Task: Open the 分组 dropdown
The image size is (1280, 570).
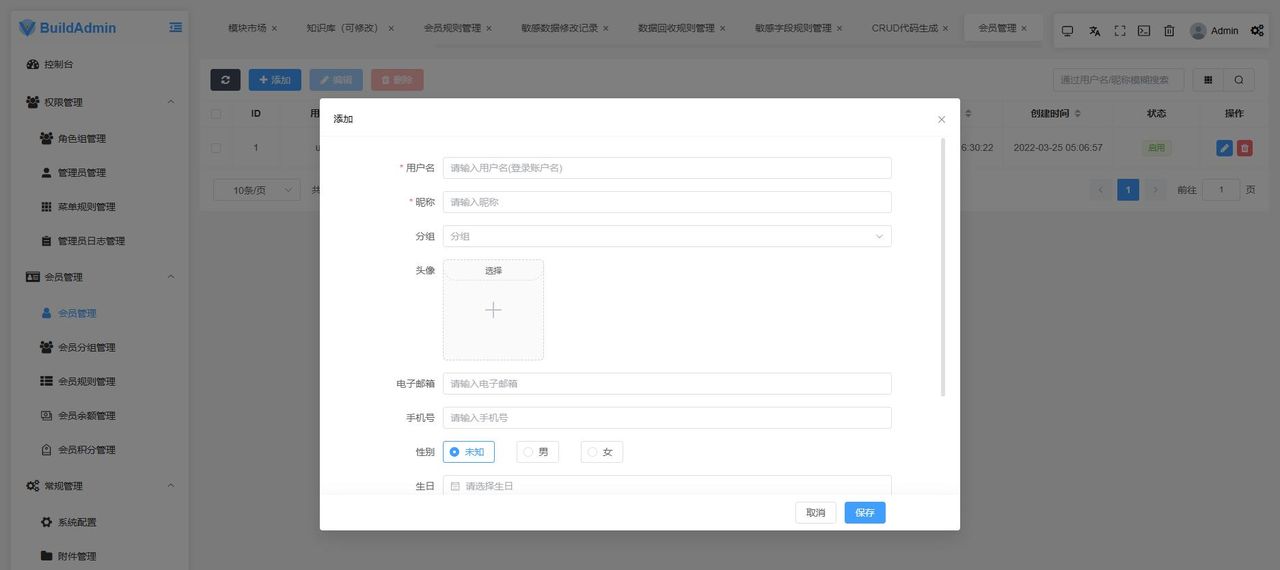Action: 667,236
